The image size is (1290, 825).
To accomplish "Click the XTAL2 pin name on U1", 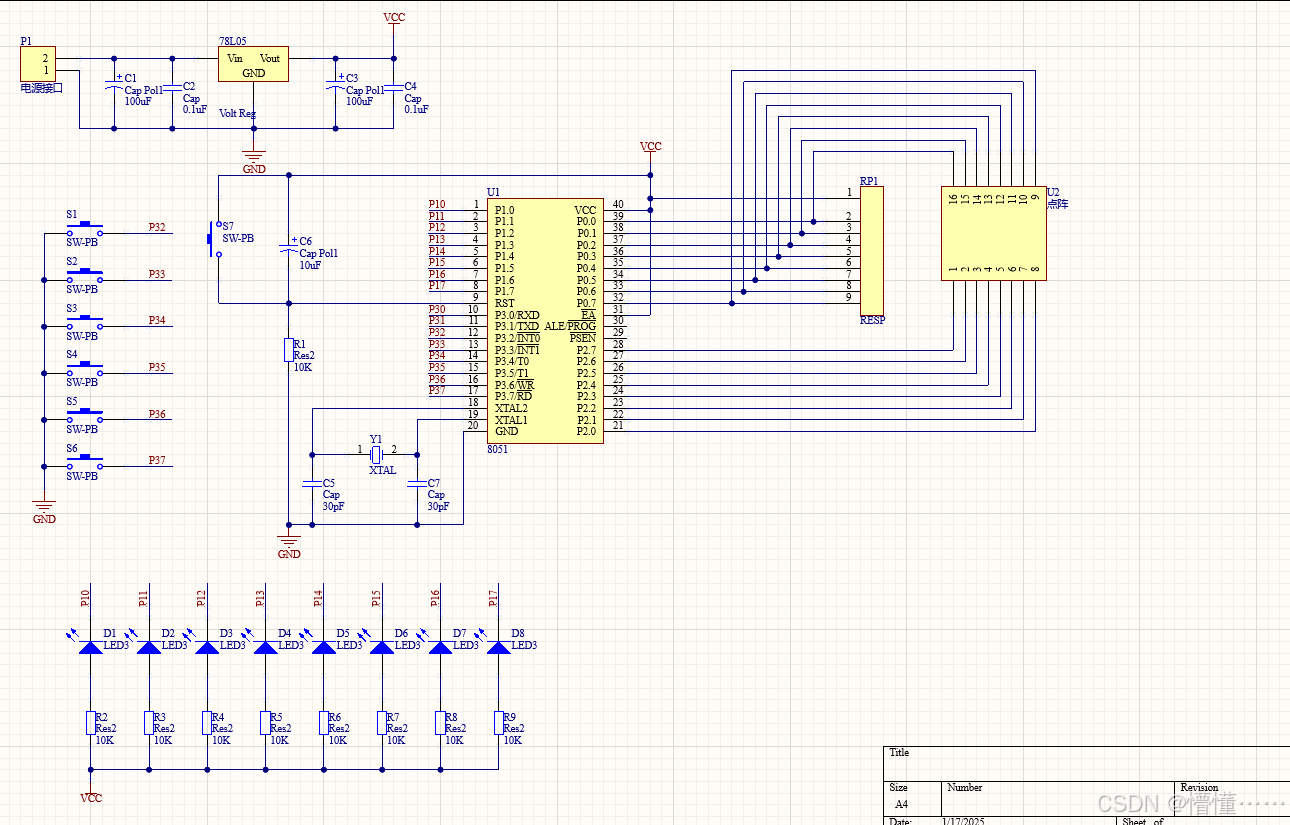I will coord(511,408).
